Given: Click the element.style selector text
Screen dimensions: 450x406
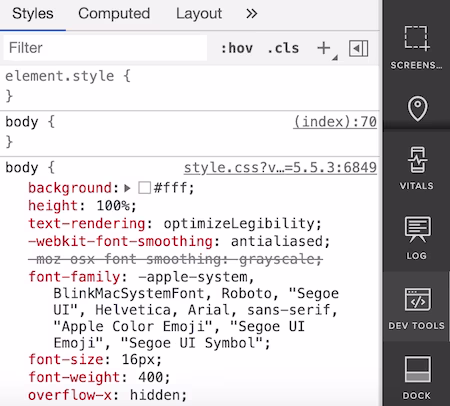Looking at the screenshot, I should point(60,76).
